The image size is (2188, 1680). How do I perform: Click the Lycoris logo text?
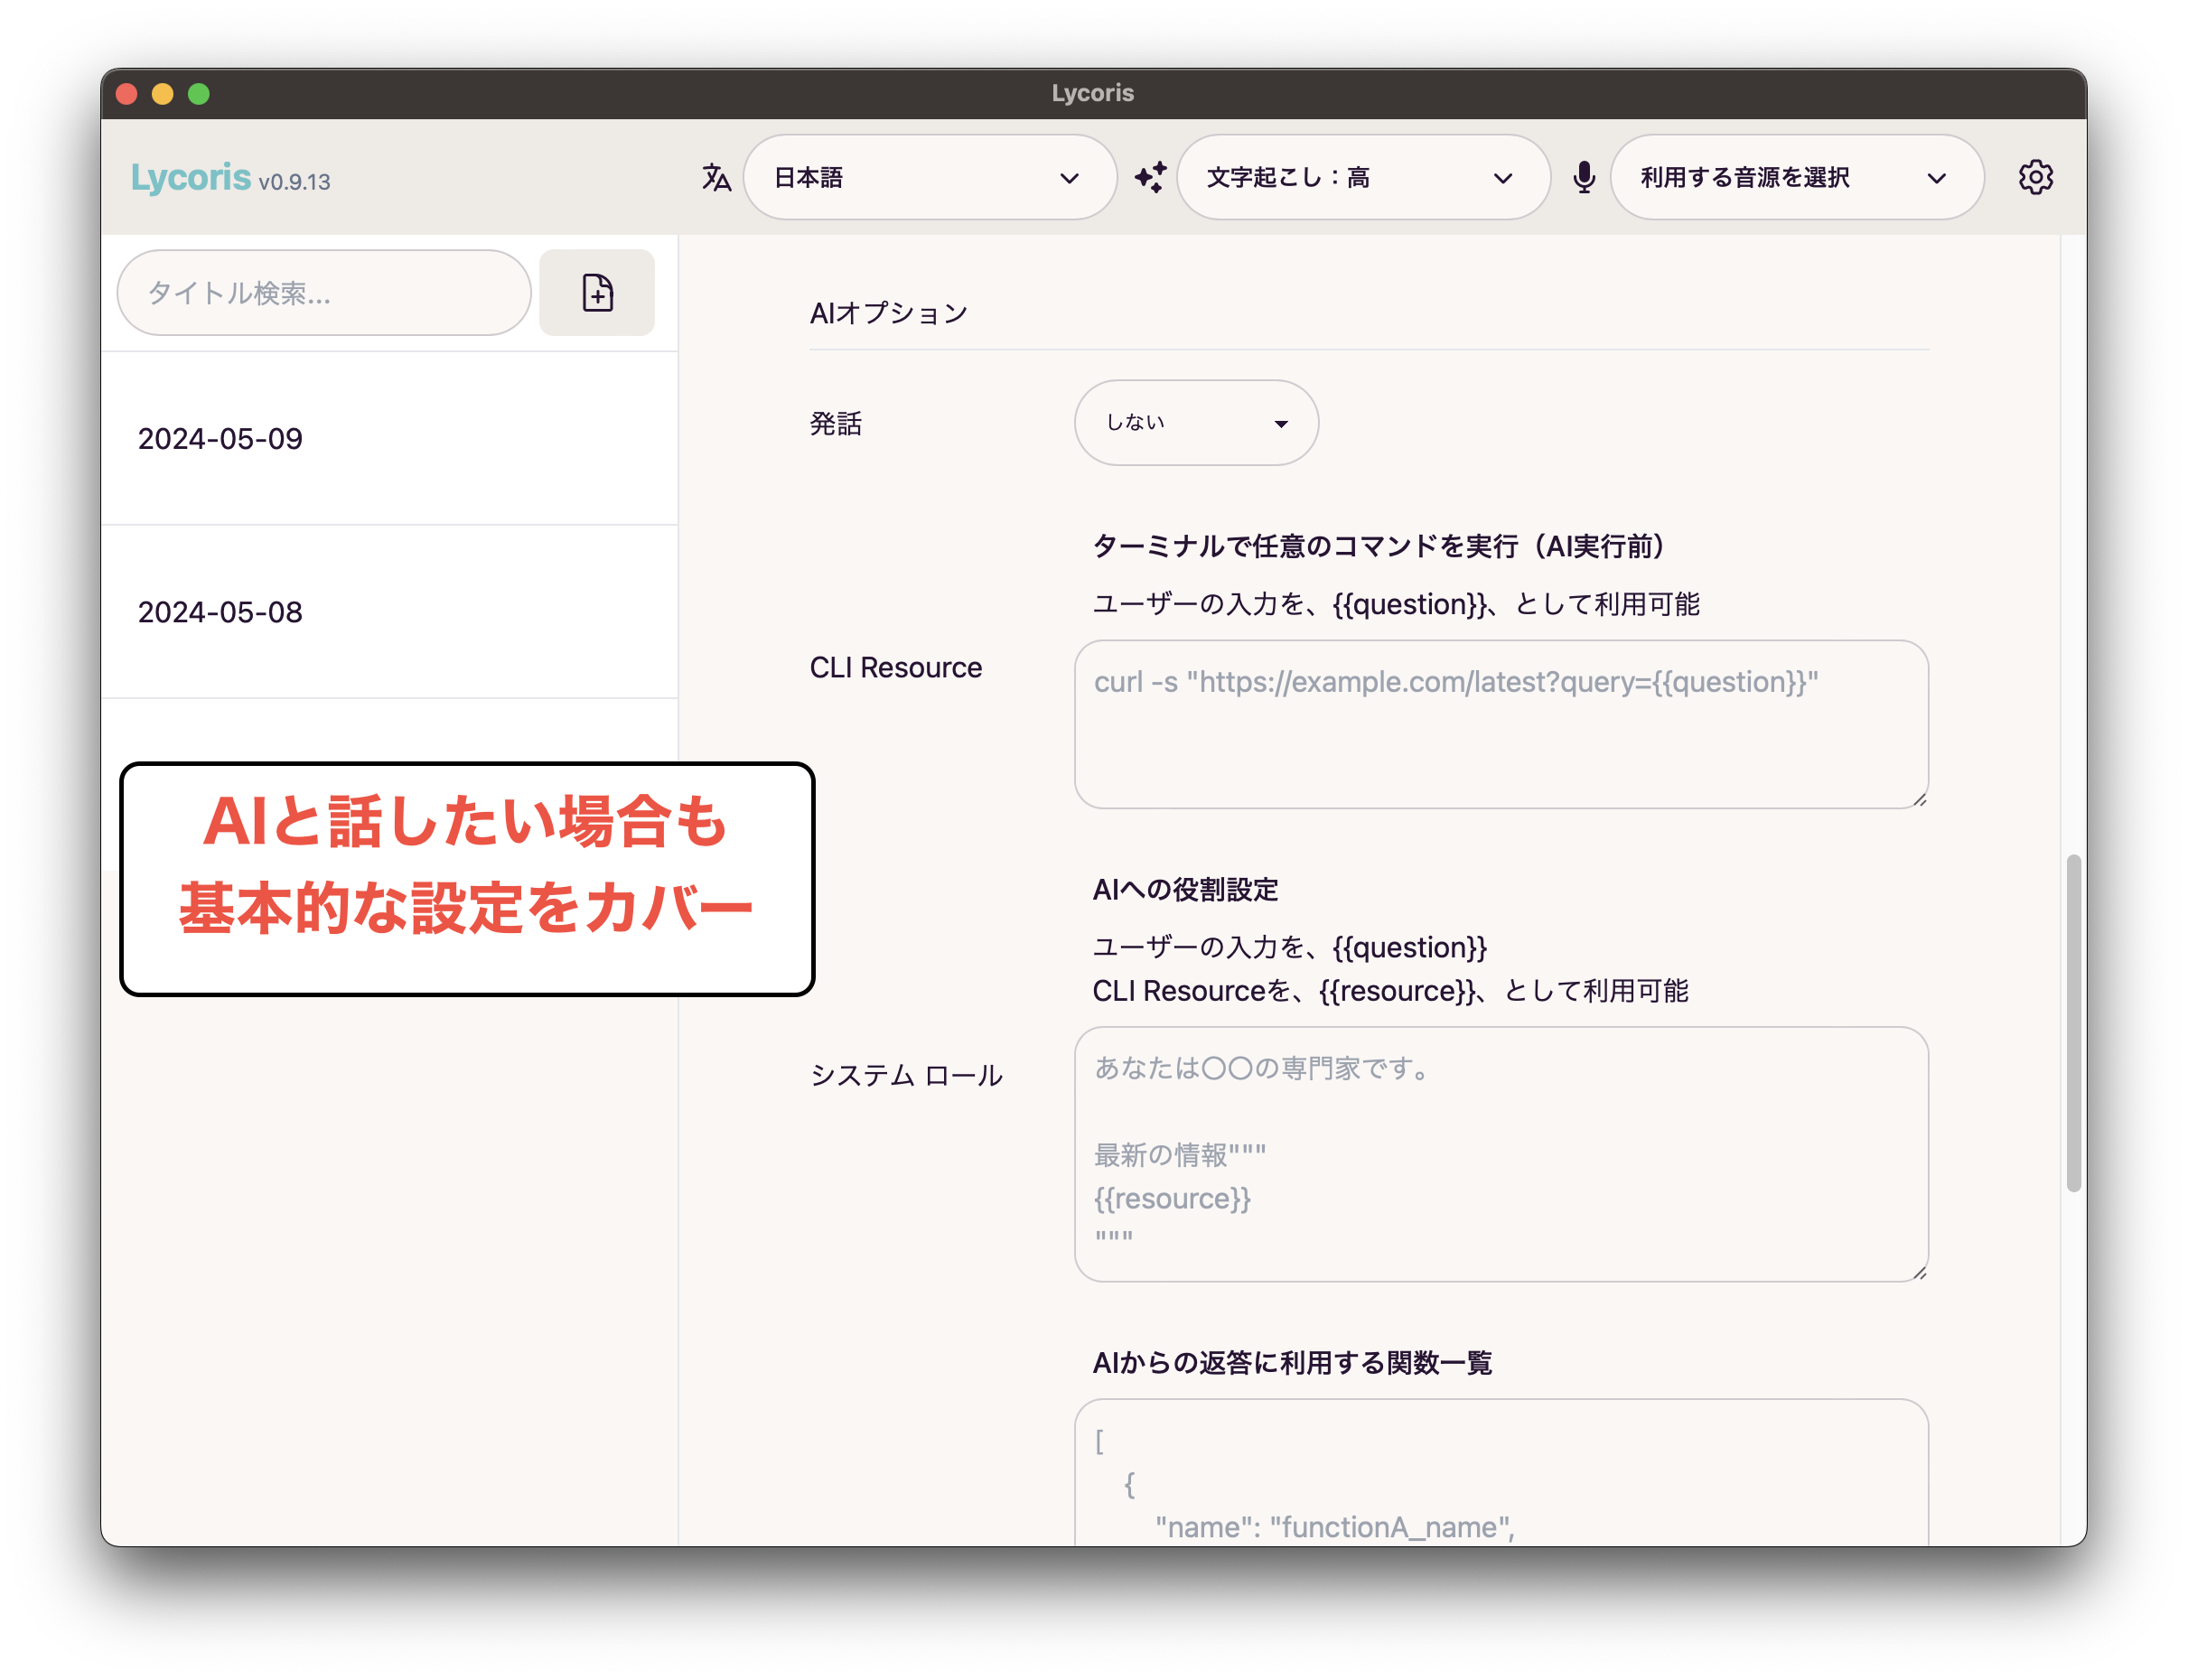click(190, 177)
